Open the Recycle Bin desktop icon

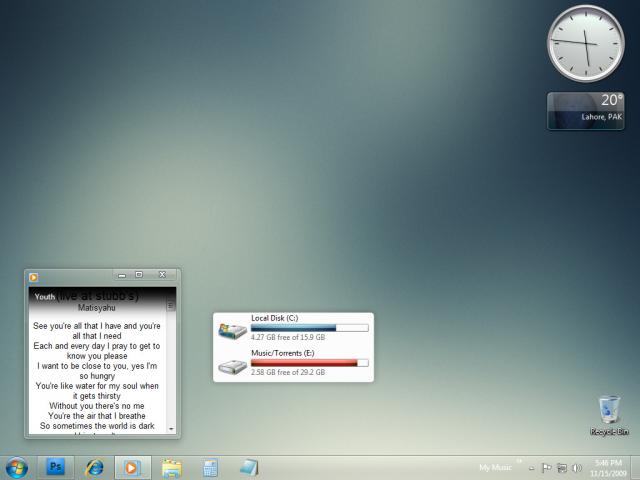609,416
